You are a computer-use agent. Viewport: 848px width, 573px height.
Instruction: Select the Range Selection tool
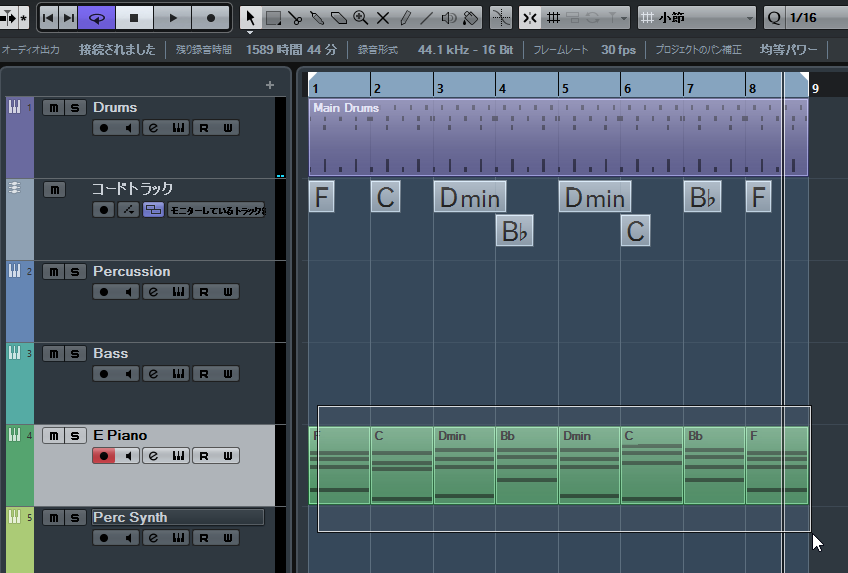(274, 18)
